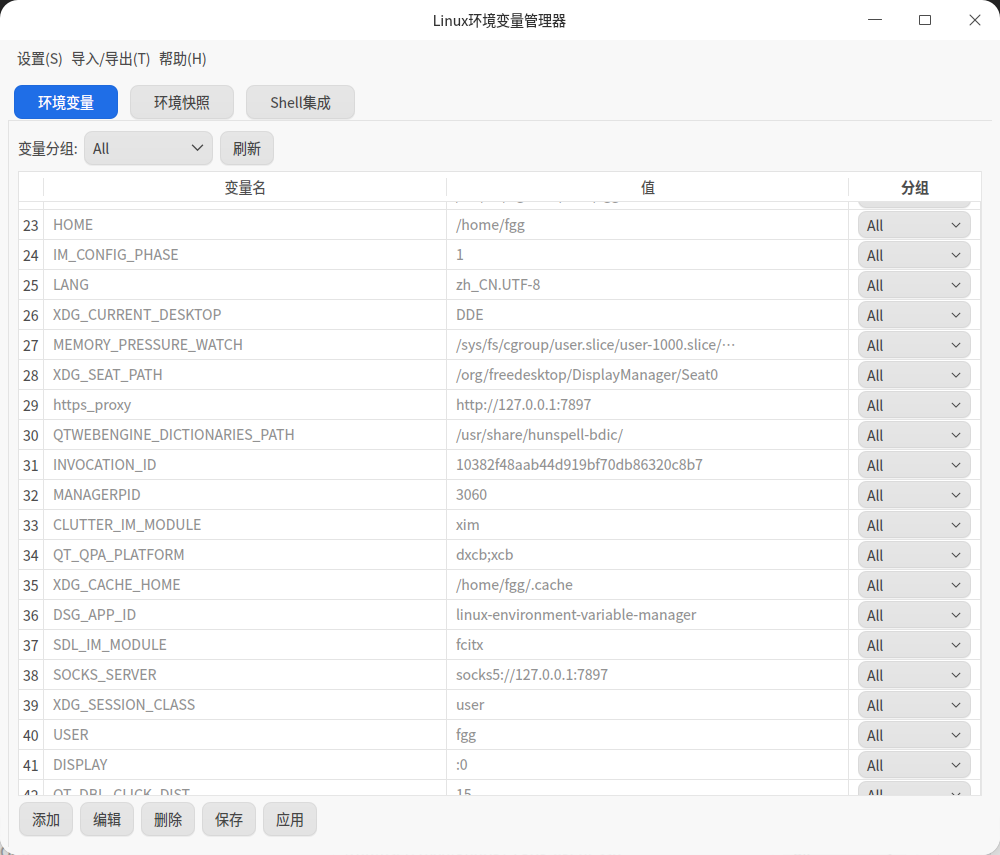This screenshot has width=1000, height=855.
Task: Click the 添加 button
Action: coord(46,819)
